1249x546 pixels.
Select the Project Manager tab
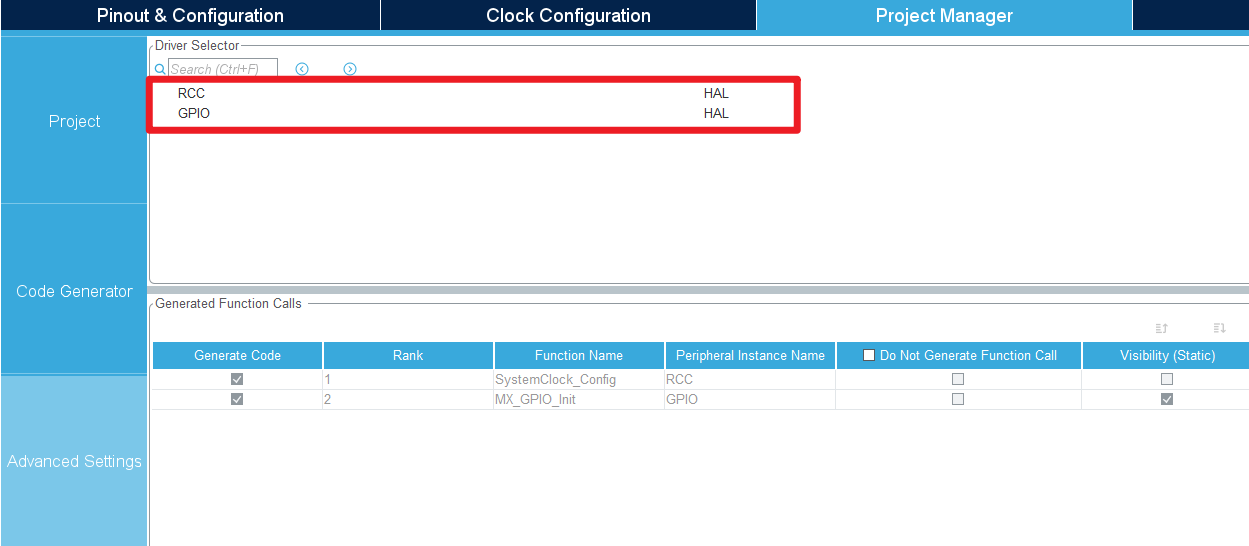coord(944,15)
